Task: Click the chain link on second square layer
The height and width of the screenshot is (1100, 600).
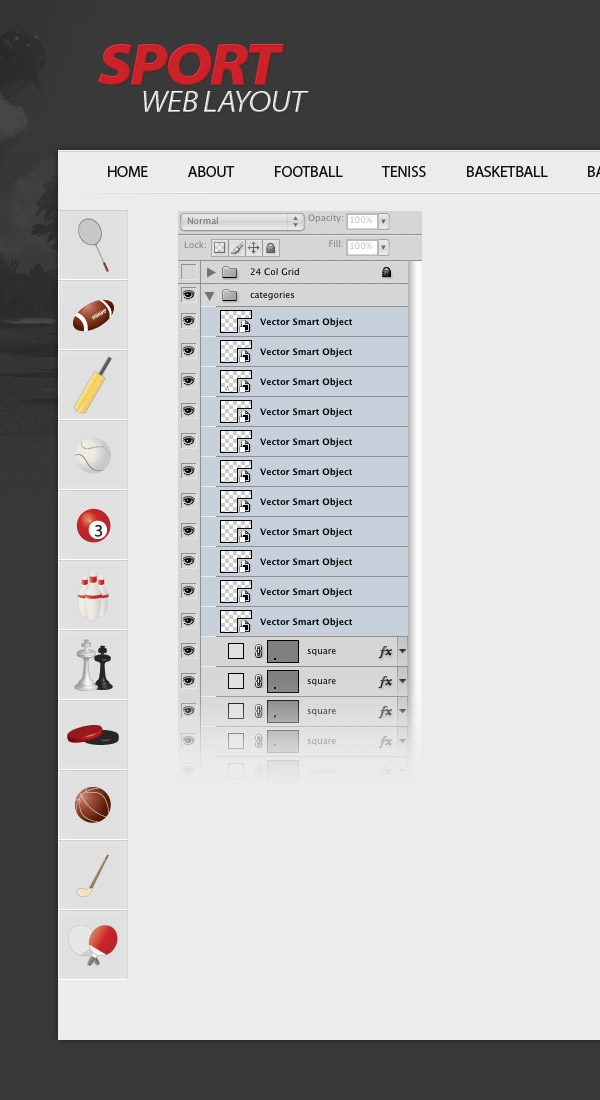Action: click(258, 681)
